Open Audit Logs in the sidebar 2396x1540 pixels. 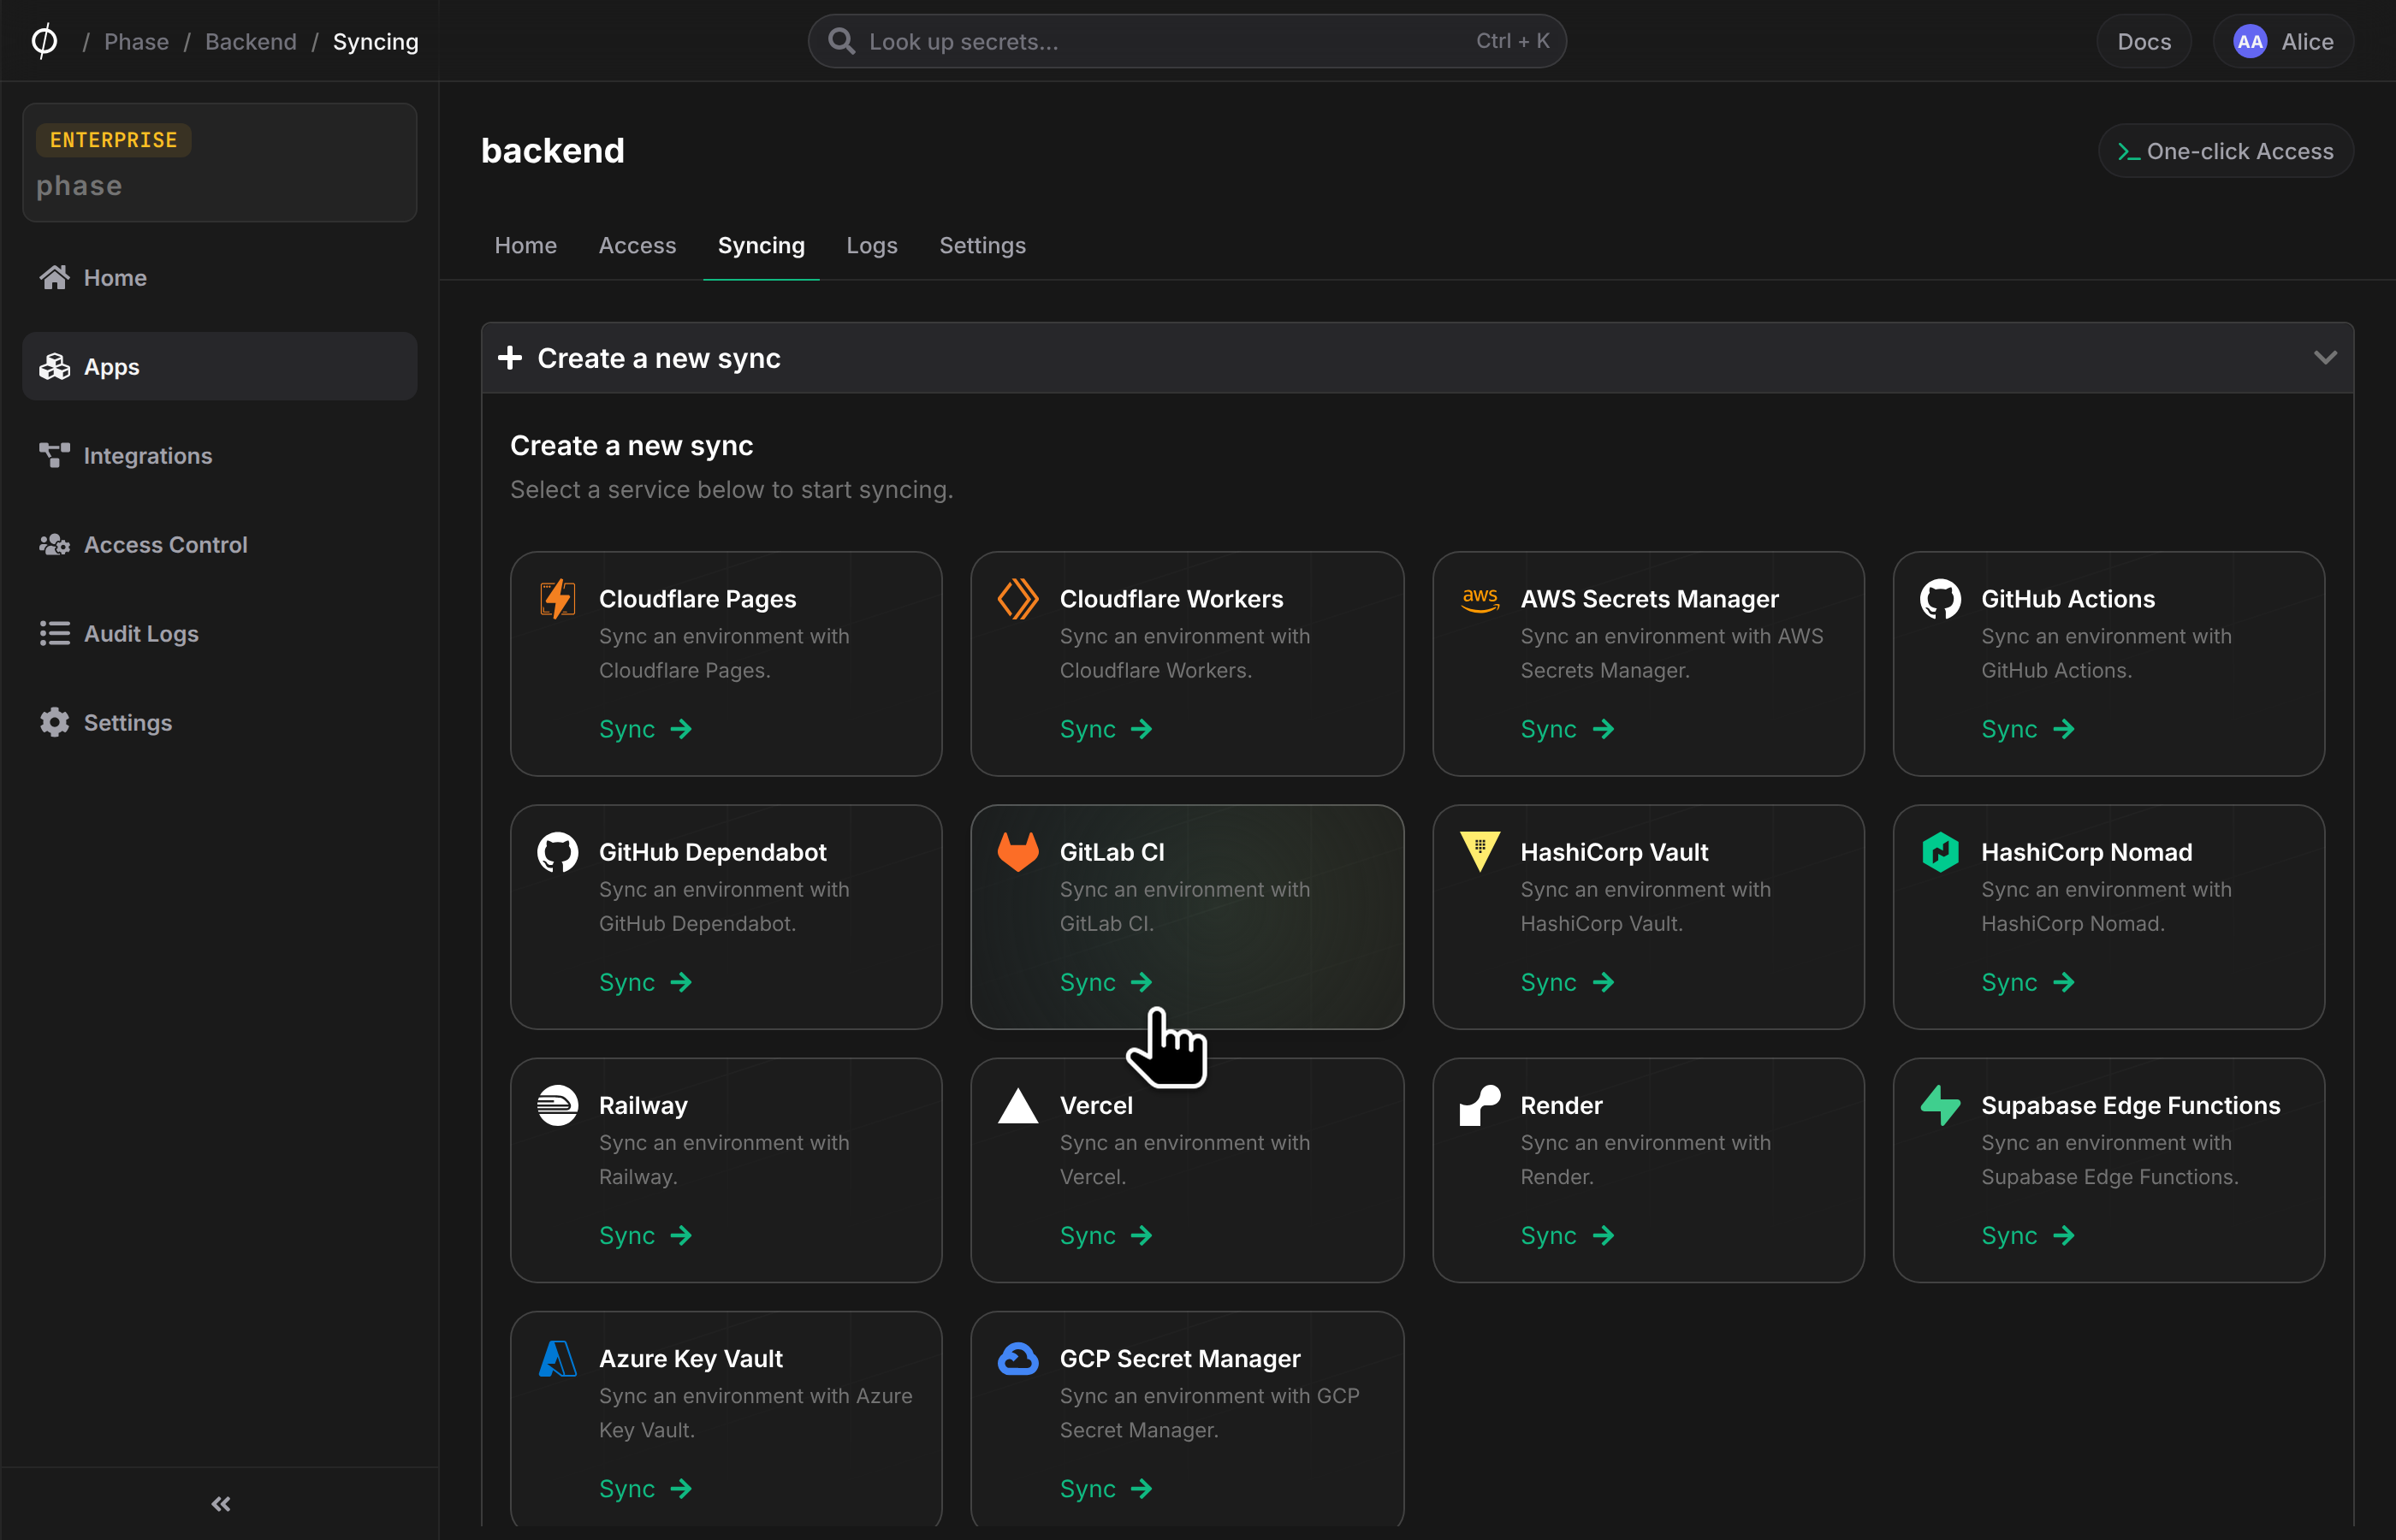(220, 633)
